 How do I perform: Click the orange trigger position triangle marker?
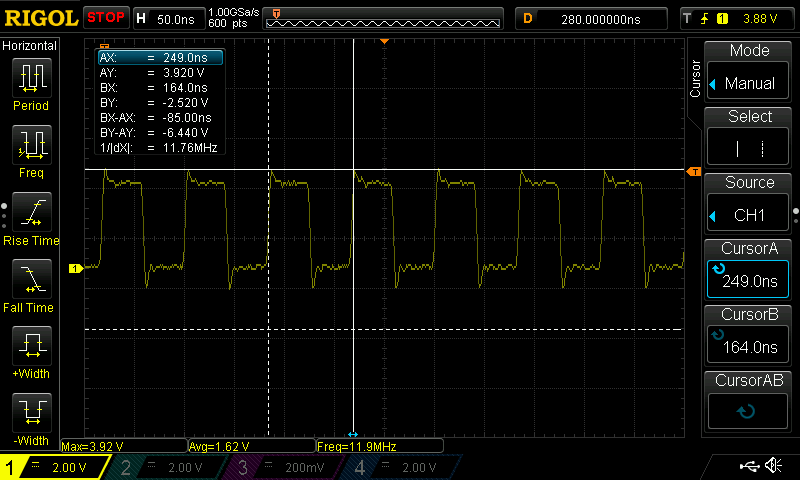[385, 41]
